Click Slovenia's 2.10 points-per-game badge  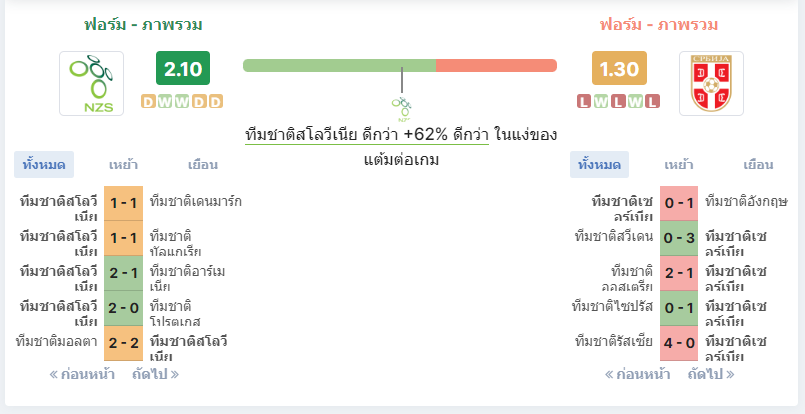[x=183, y=68]
